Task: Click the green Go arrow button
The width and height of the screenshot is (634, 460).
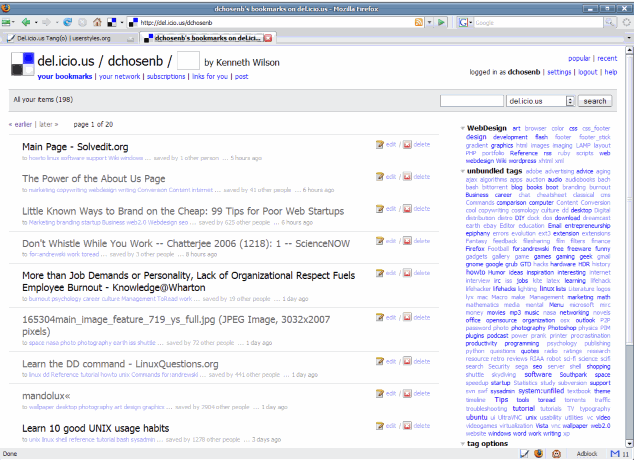Action: (x=441, y=22)
